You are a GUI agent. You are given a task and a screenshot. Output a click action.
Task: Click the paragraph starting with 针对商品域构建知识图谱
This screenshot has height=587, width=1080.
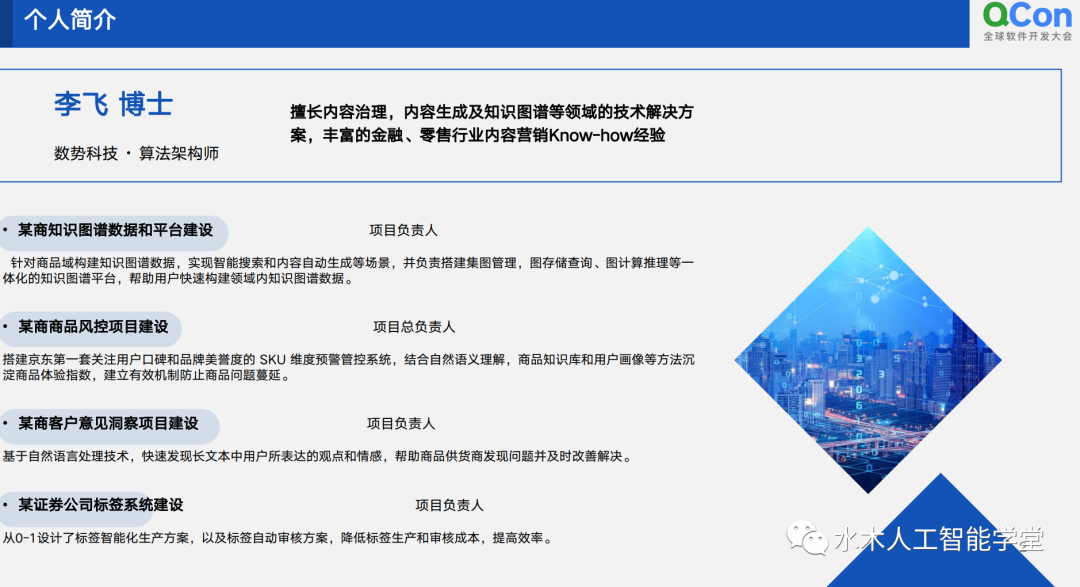tap(348, 271)
